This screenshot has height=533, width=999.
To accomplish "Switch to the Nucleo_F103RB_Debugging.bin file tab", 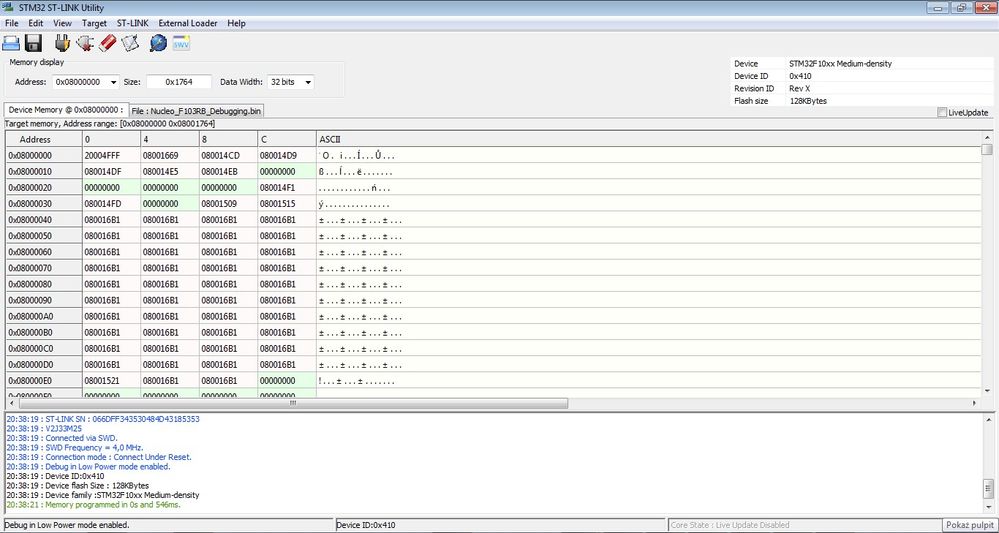I will 196,111.
